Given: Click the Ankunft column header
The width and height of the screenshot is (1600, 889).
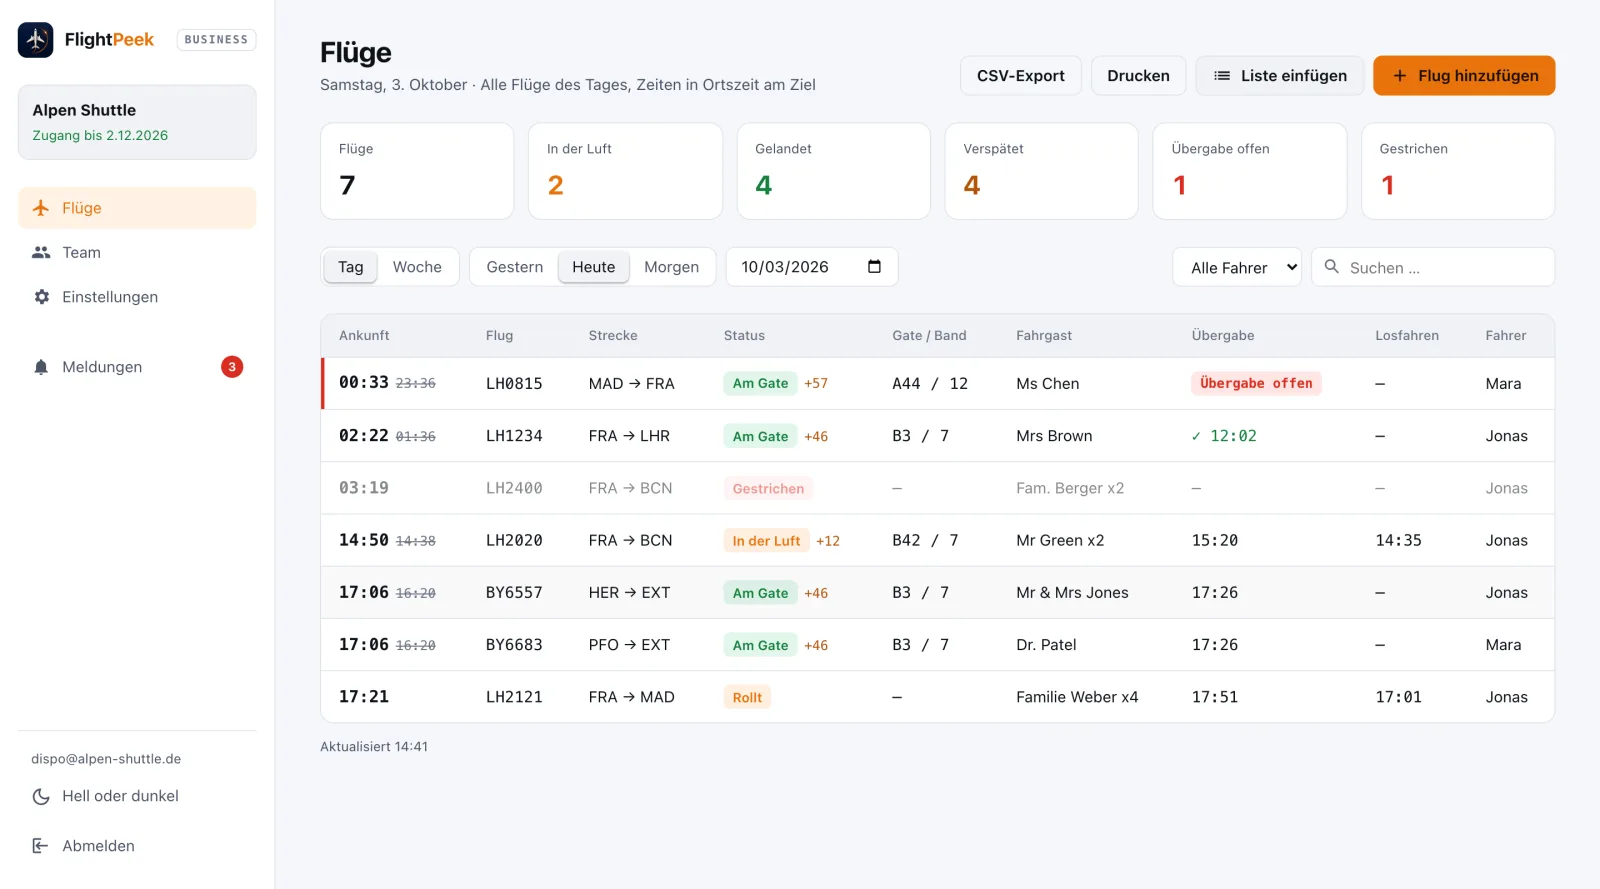Looking at the screenshot, I should coord(364,336).
